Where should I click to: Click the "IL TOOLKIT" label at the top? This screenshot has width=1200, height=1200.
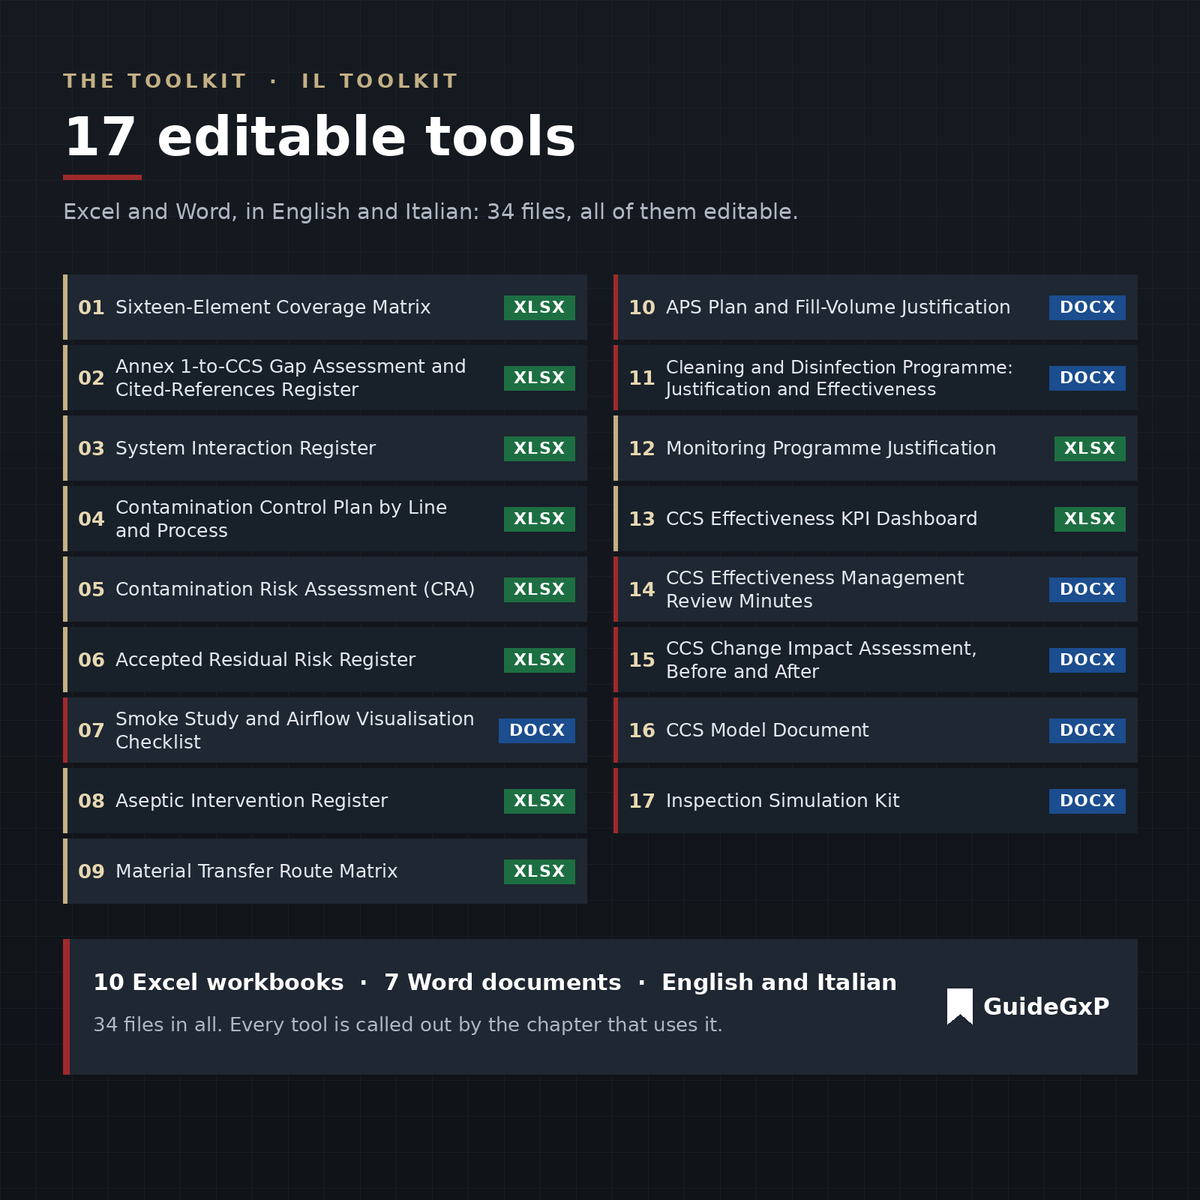click(x=380, y=81)
